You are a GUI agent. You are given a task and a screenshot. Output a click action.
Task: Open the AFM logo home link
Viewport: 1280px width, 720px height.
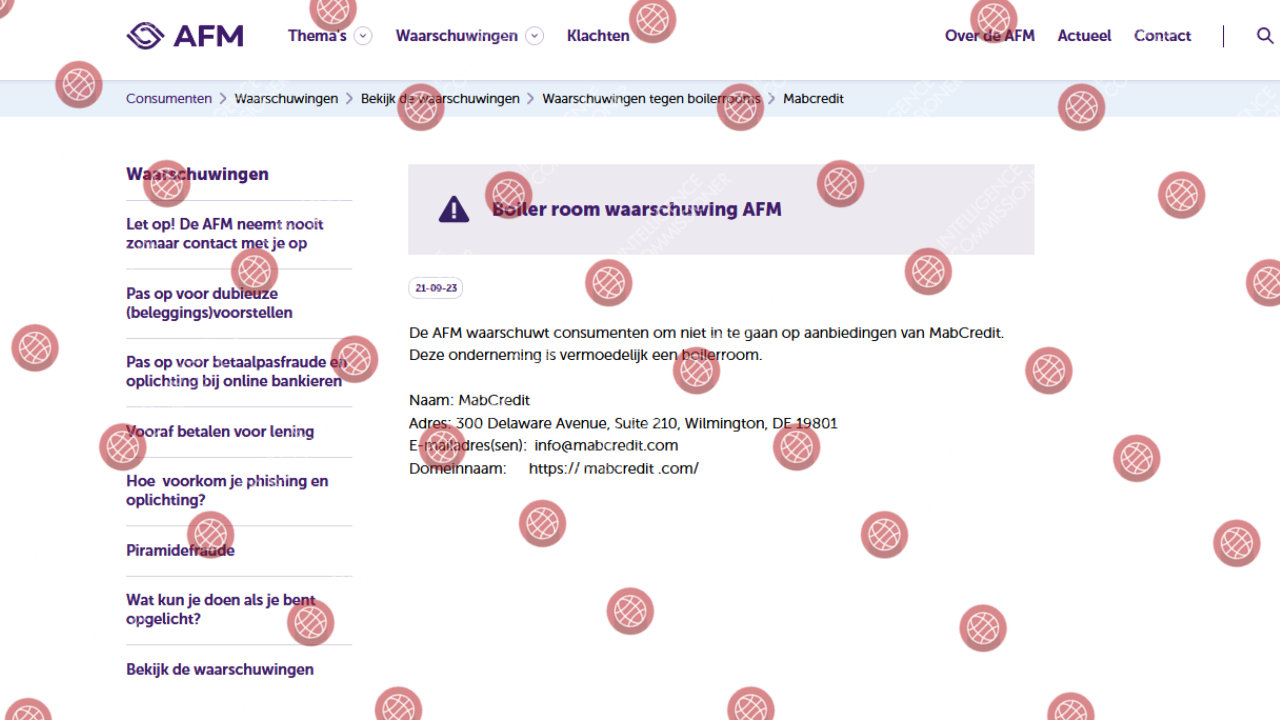click(185, 36)
